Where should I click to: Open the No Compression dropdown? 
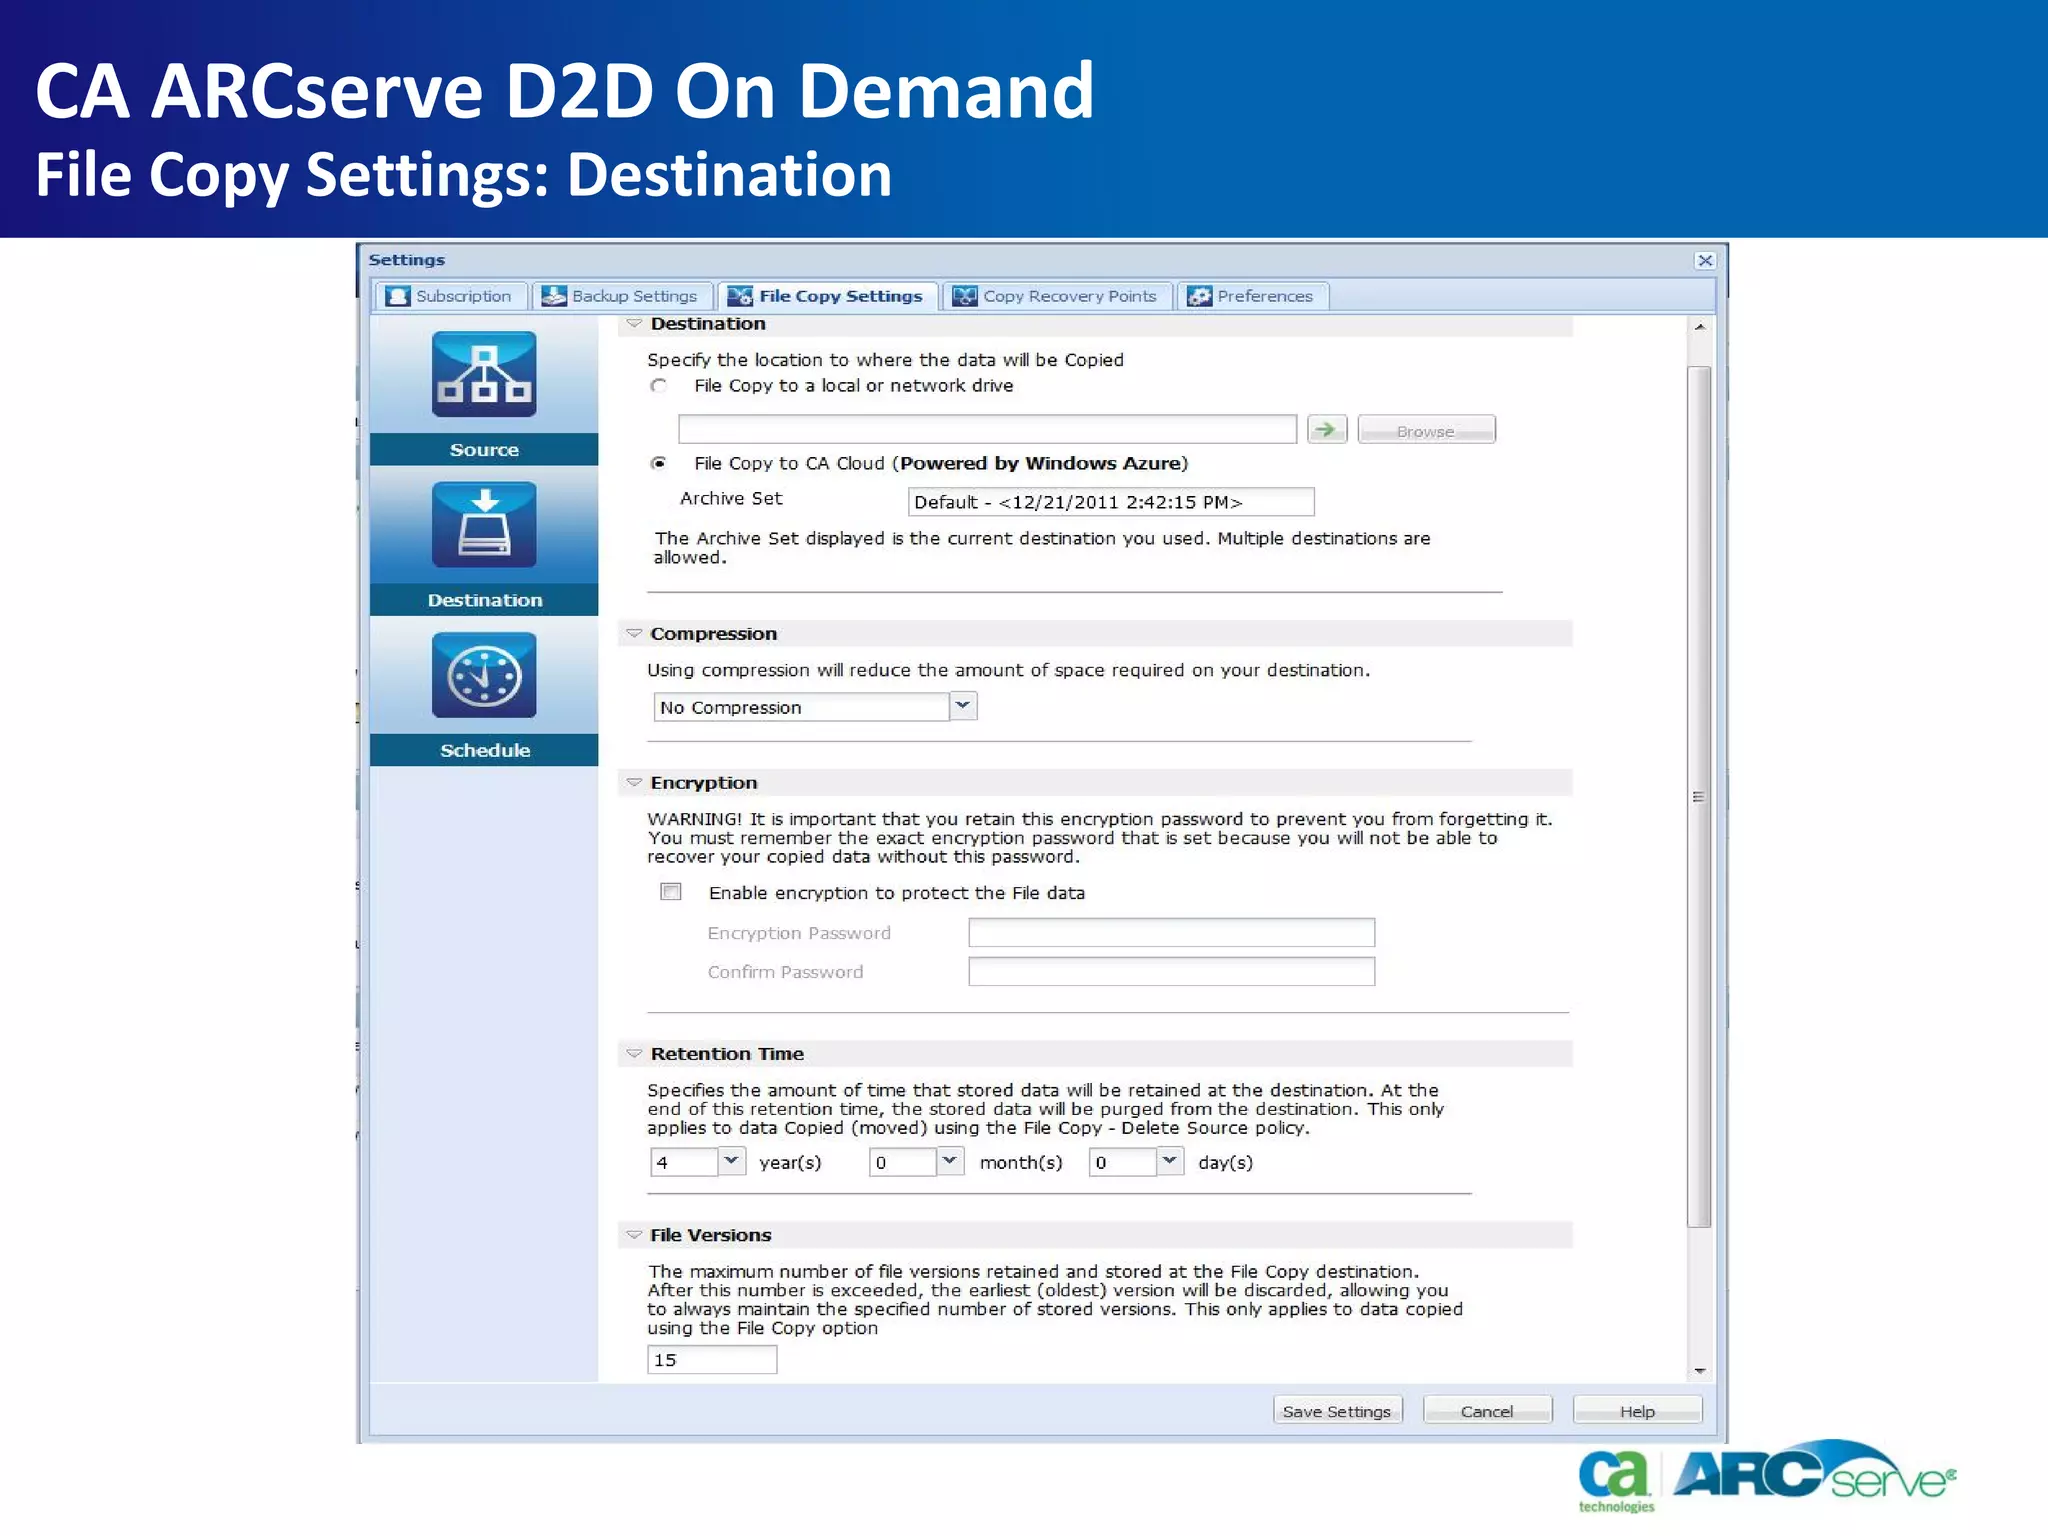click(x=962, y=706)
